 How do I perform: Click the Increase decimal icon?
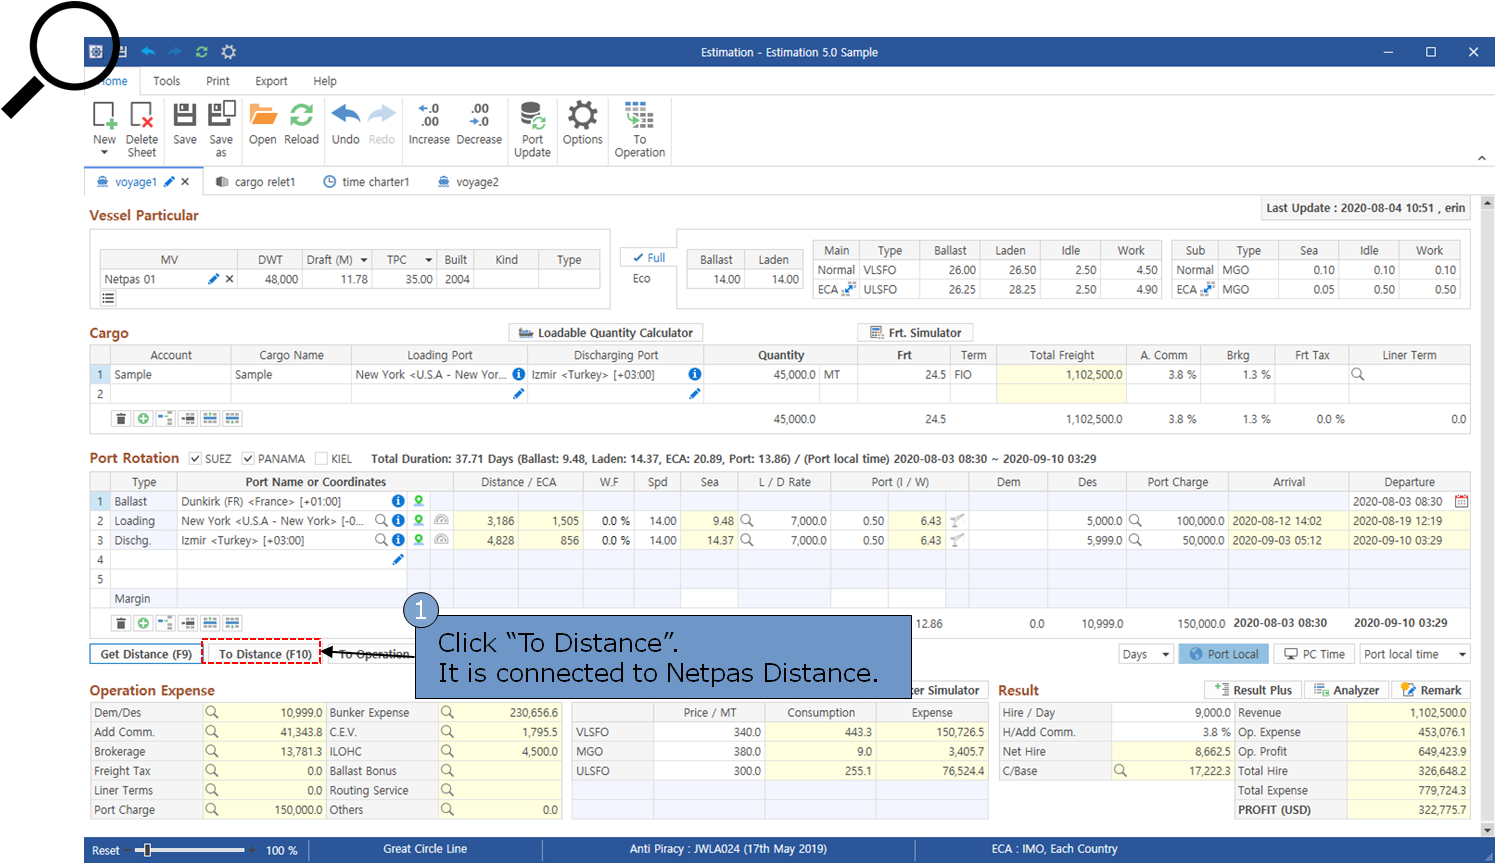429,114
